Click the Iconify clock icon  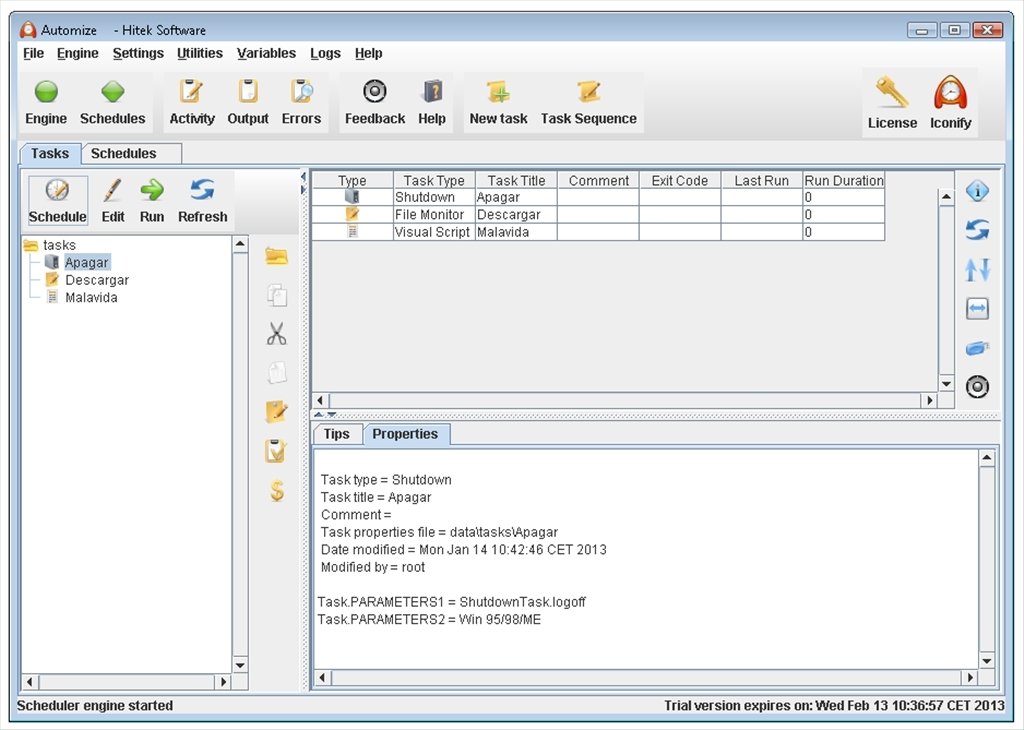click(950, 93)
